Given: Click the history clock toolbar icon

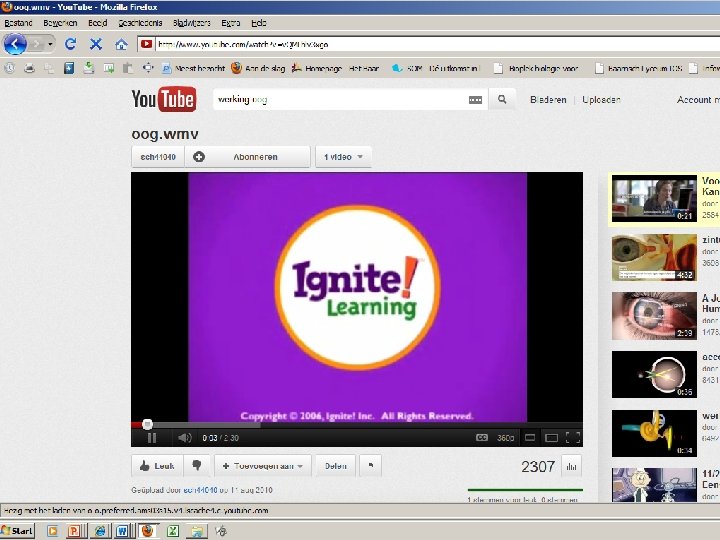Looking at the screenshot, I should point(10,68).
